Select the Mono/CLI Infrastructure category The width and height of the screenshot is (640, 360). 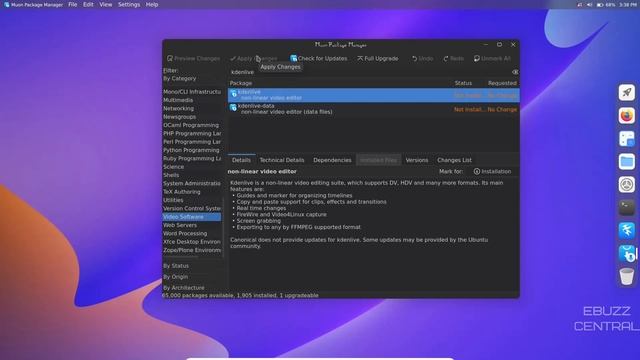[x=191, y=92]
